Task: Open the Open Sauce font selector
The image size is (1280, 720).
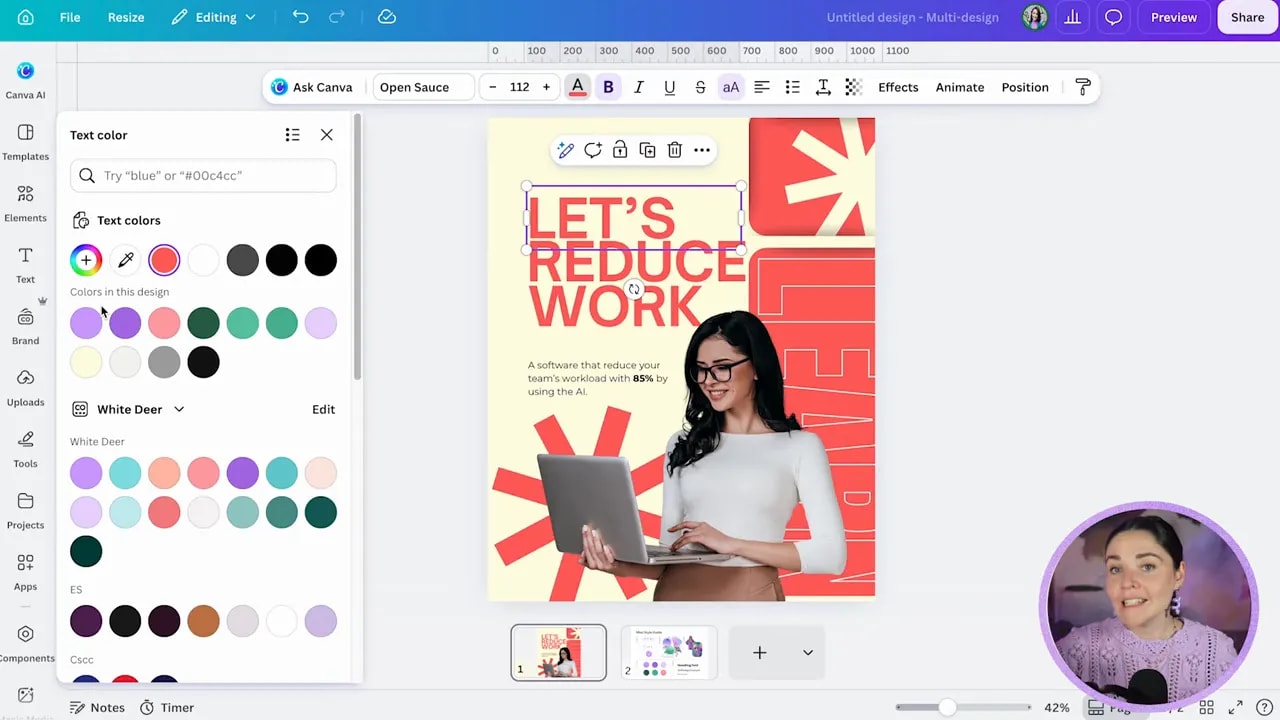Action: point(424,87)
